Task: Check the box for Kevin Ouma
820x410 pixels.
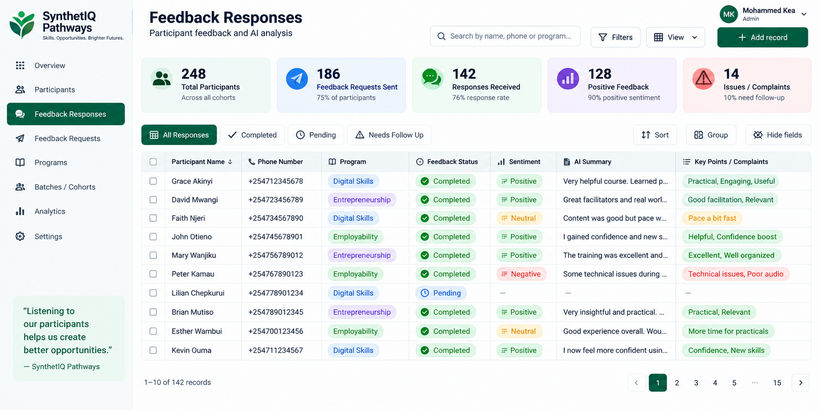Action: (x=153, y=350)
